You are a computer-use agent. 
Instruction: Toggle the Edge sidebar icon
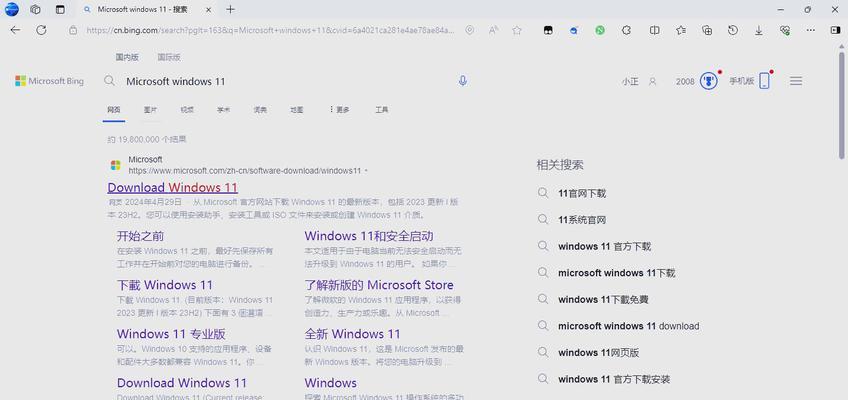[836, 31]
